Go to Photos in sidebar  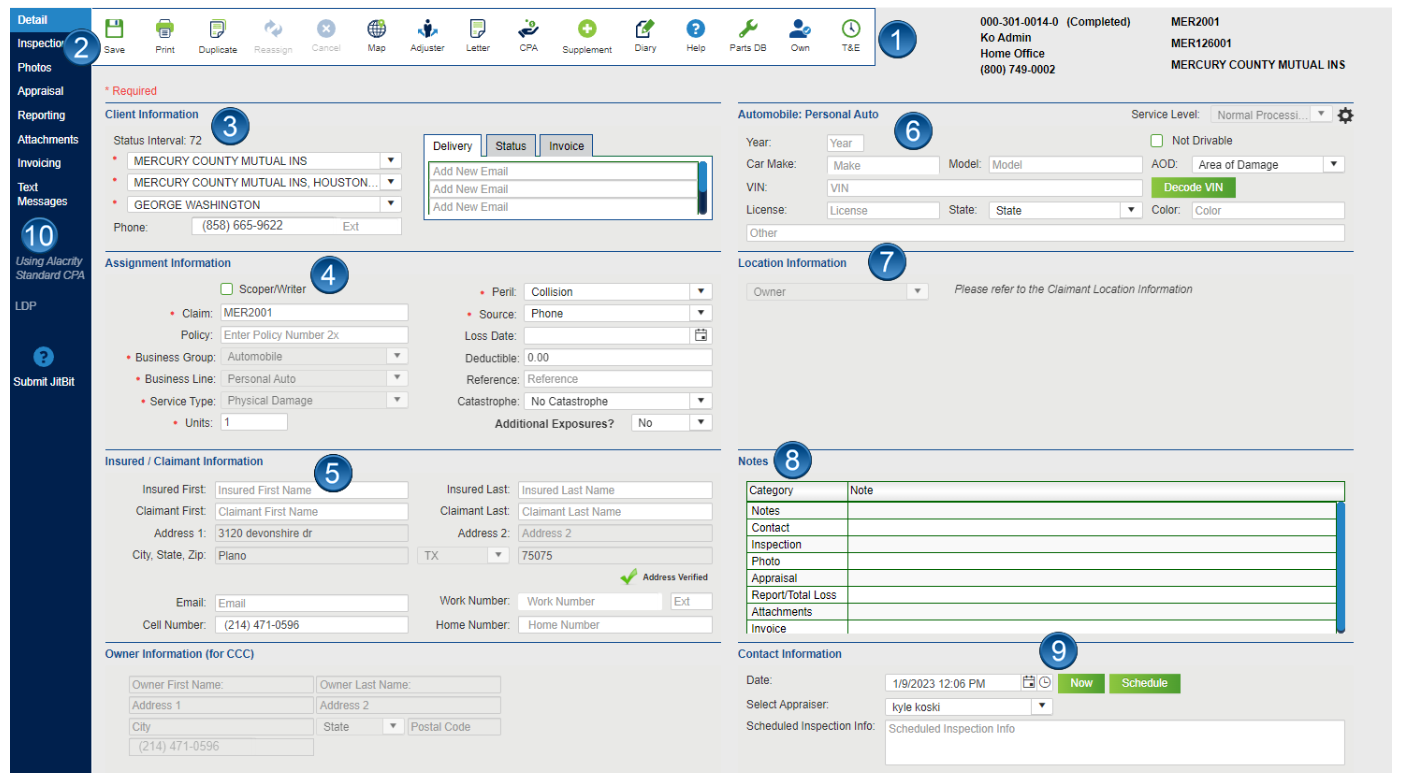(34, 68)
